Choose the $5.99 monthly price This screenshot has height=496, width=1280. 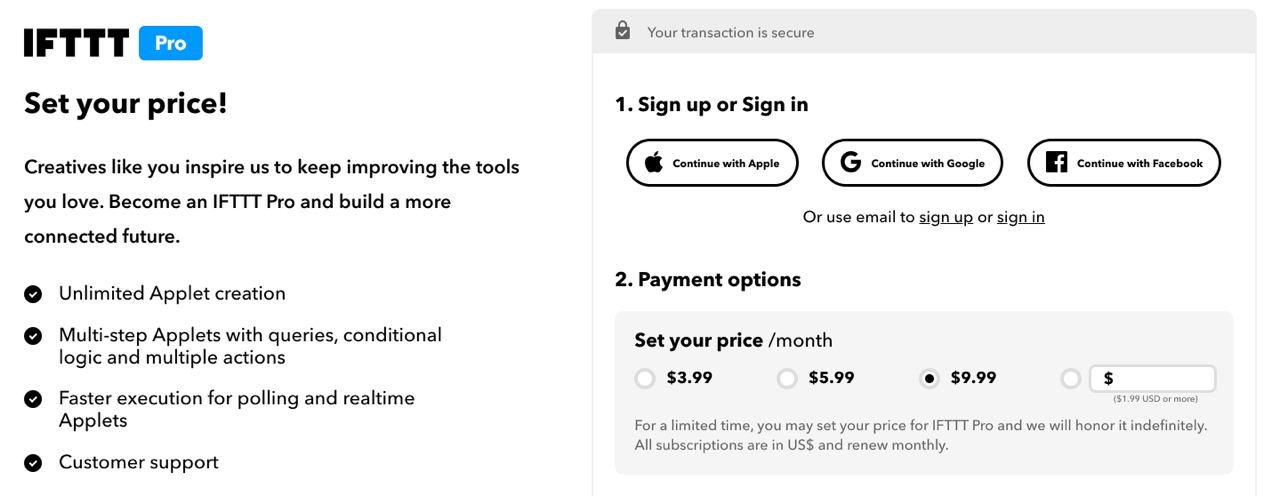788,379
